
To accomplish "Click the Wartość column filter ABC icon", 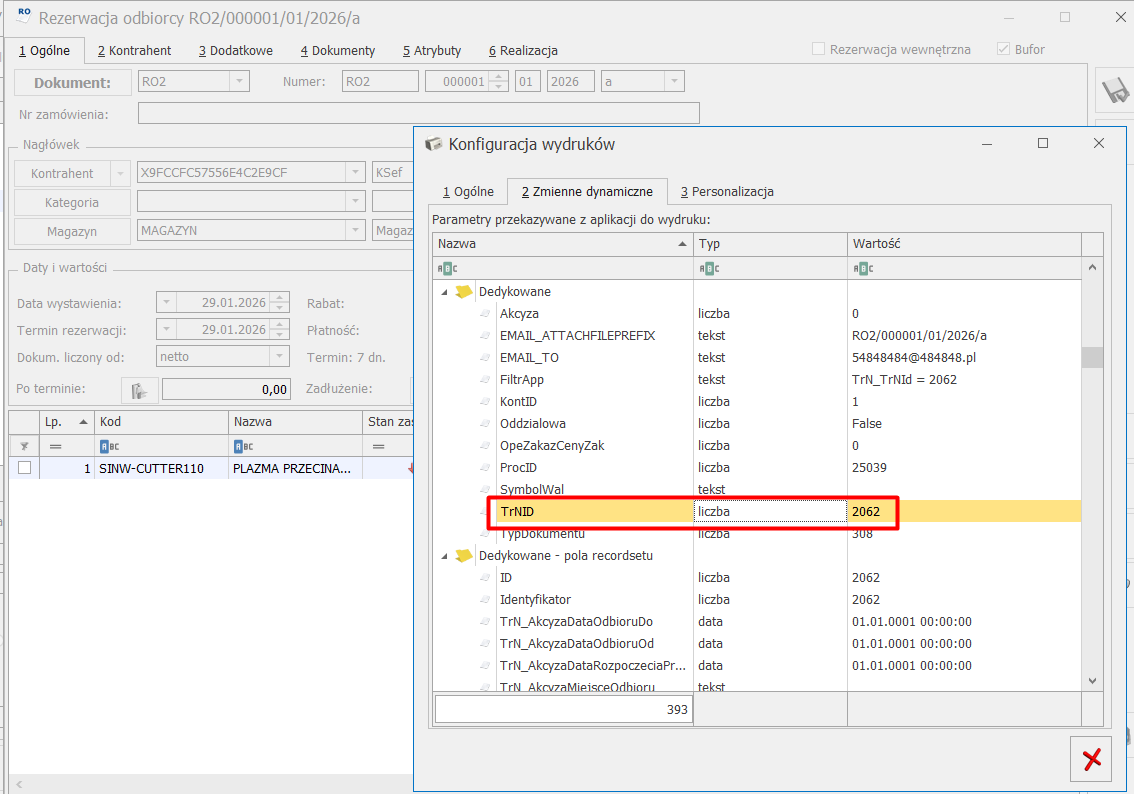I will 863,268.
